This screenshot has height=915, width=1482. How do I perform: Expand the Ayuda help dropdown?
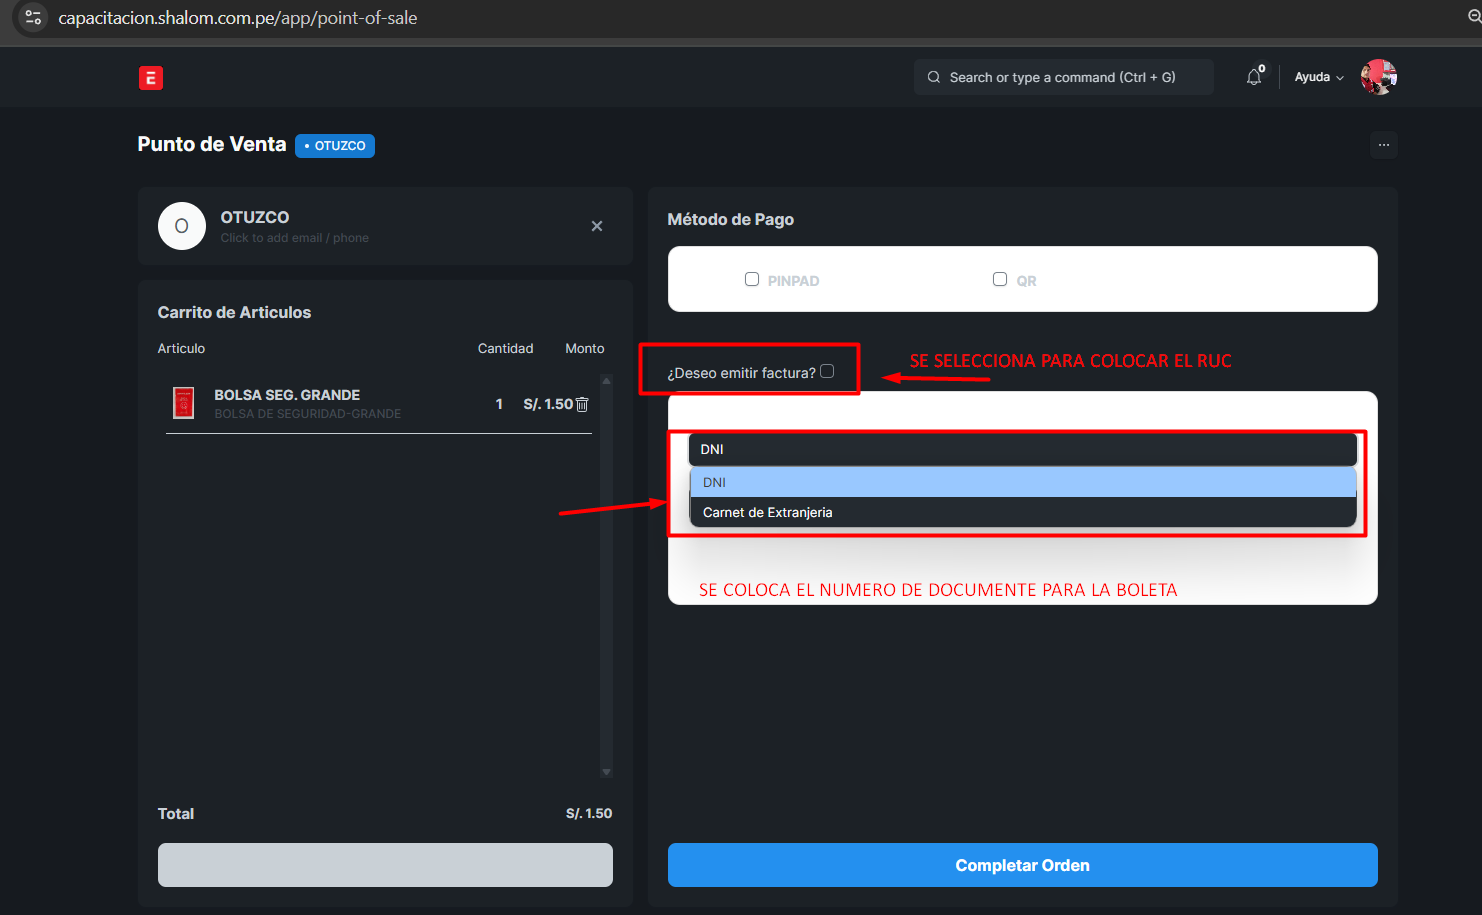[x=1318, y=77]
